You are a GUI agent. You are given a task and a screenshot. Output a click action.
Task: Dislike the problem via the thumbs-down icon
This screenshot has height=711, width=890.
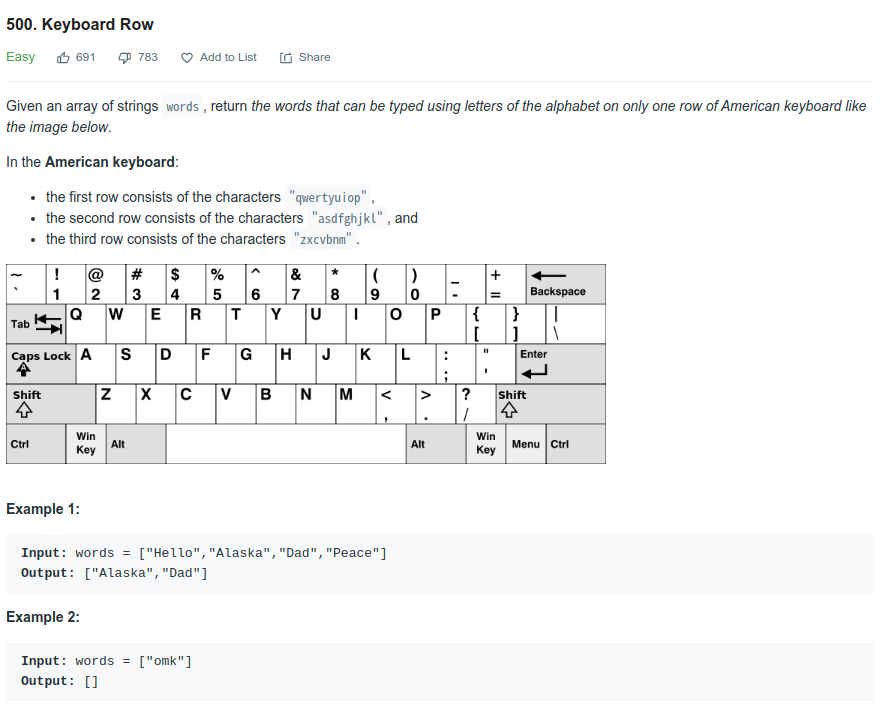[123, 57]
